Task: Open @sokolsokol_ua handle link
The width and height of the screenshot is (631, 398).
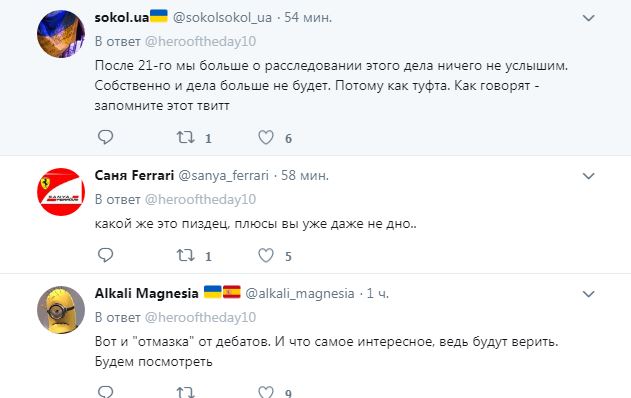Action: tap(222, 18)
